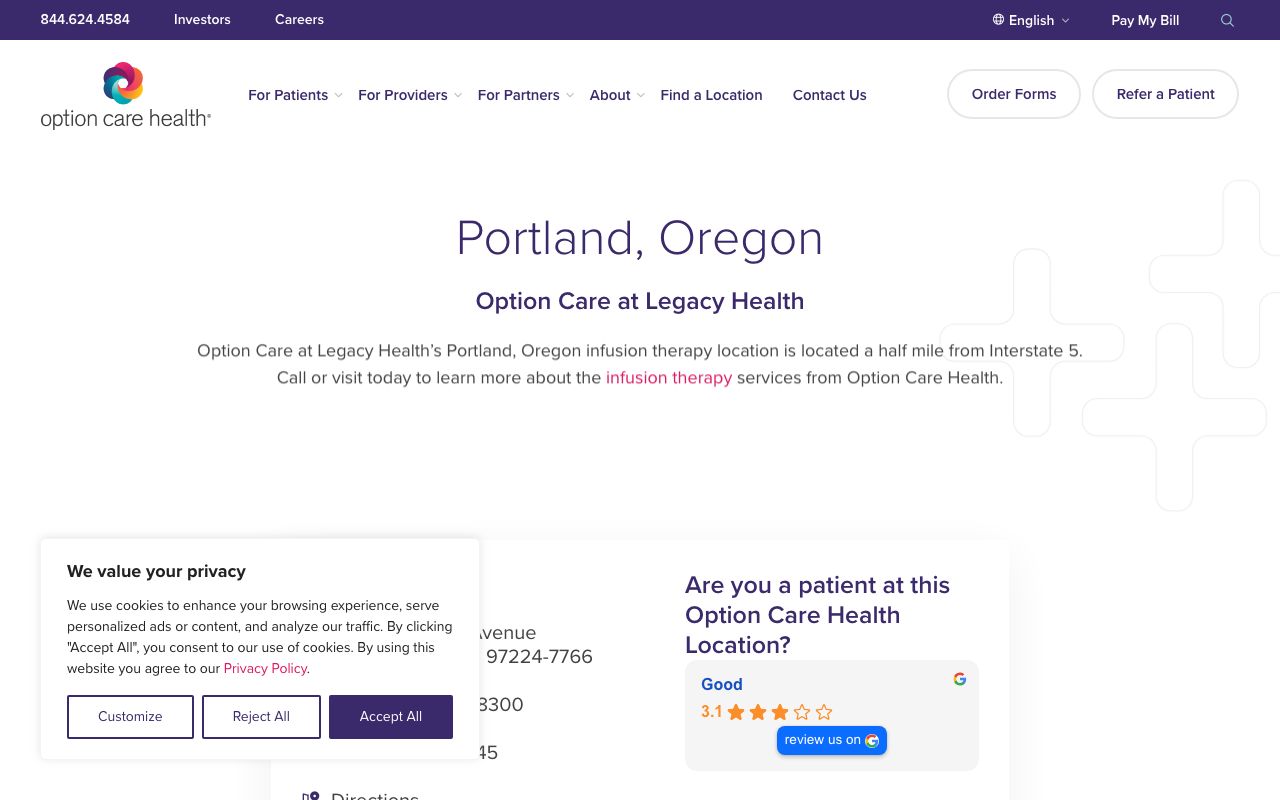
Task: Click the Refer a Patient button
Action: [1165, 94]
